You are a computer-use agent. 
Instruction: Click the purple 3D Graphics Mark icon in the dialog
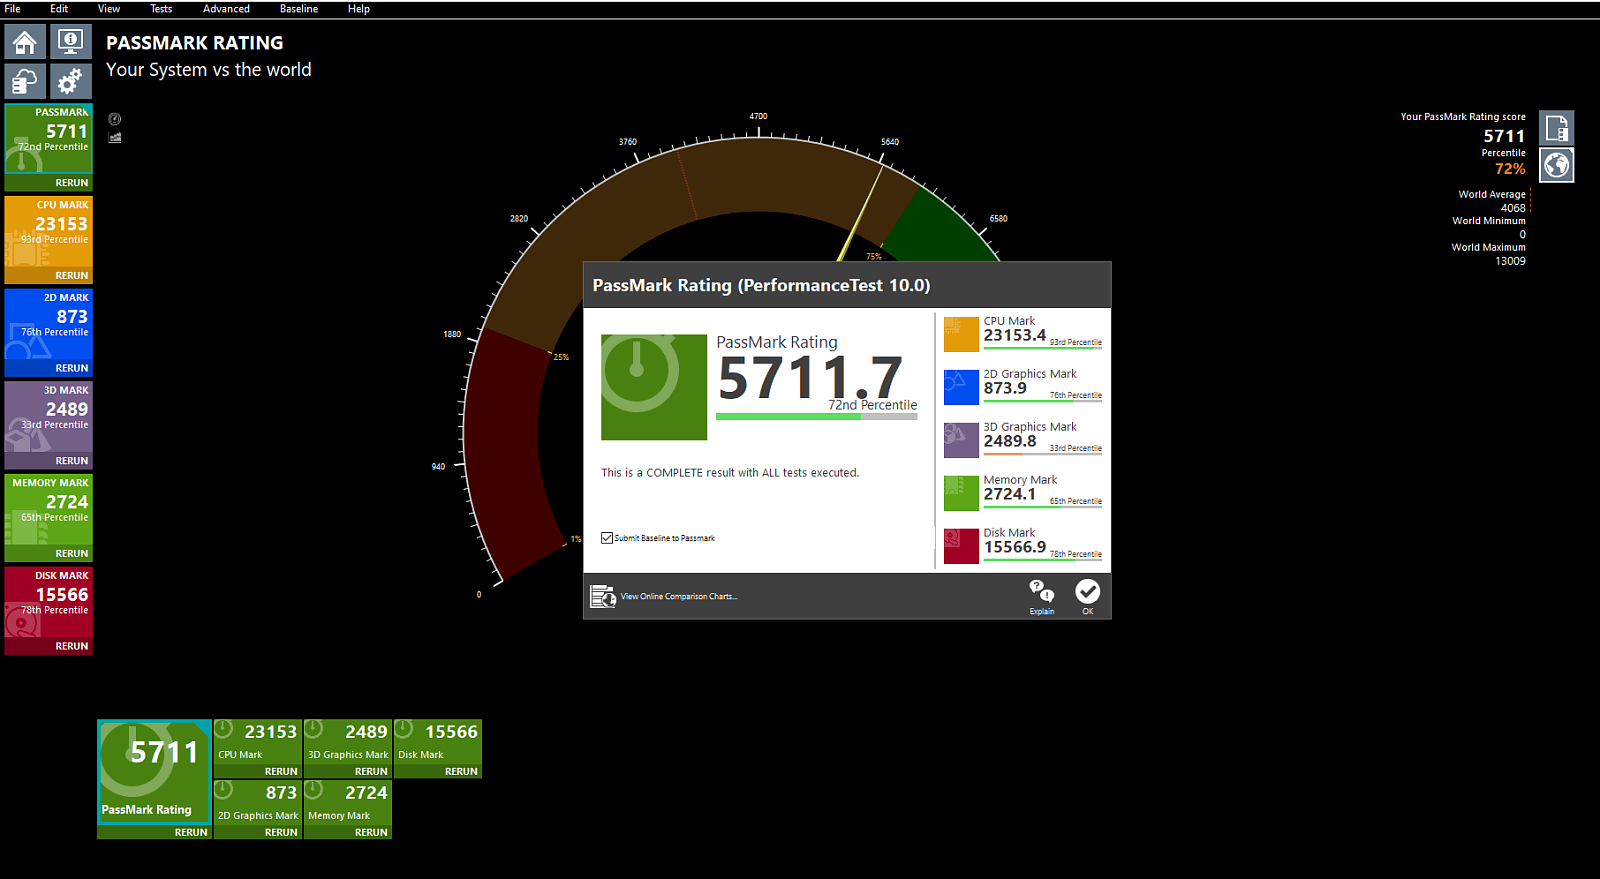click(x=961, y=440)
